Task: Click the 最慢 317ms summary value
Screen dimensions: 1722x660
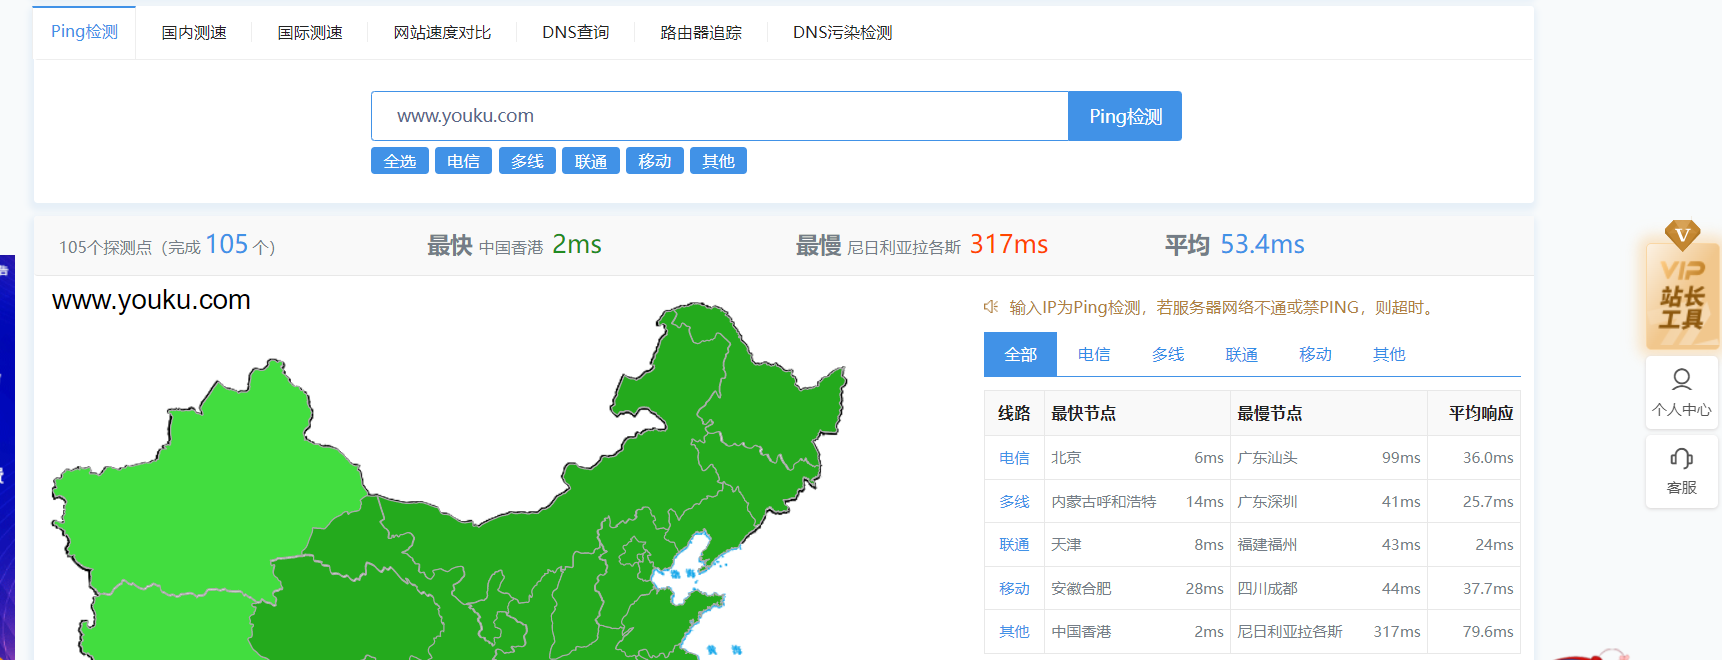Action: tap(1009, 244)
